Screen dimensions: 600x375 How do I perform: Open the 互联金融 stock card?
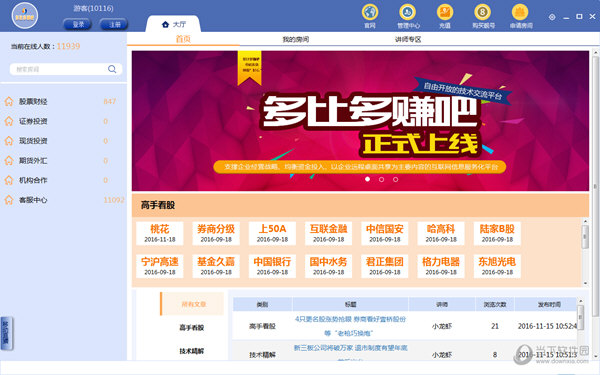click(328, 233)
